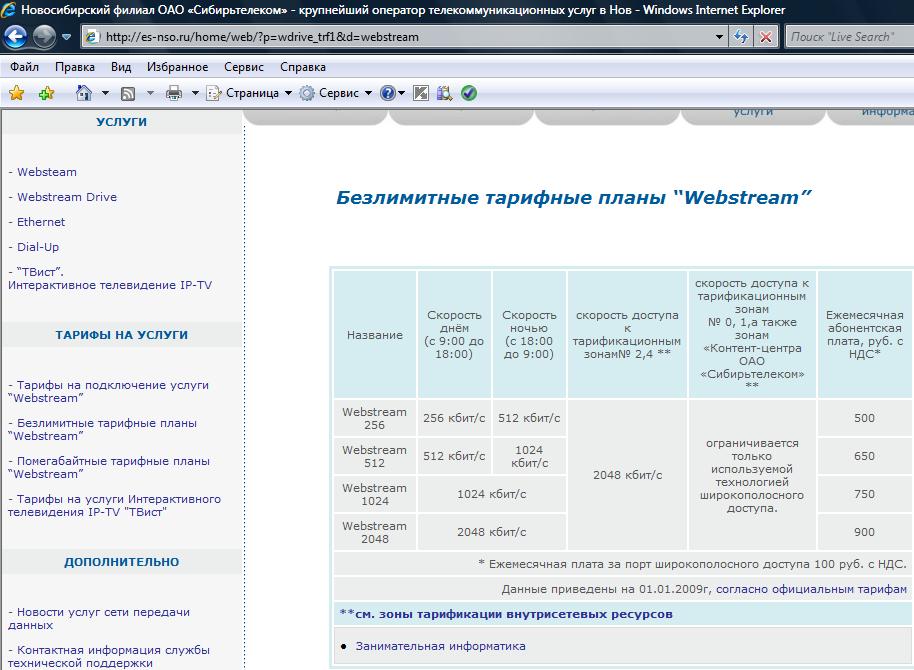Click the 650 monthly fee cell
Screen dimensions: 914x670
coord(864,456)
